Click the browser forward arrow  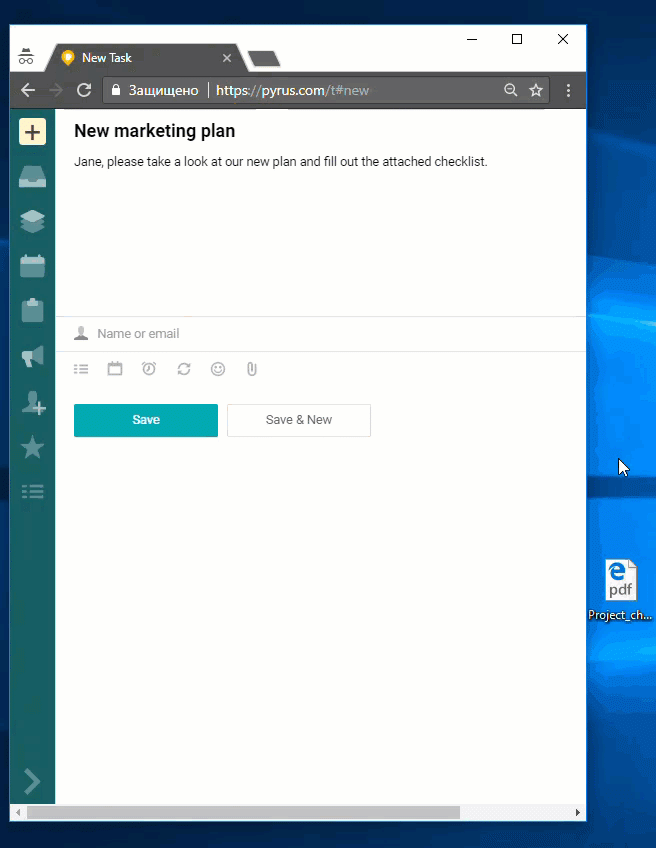[56, 90]
